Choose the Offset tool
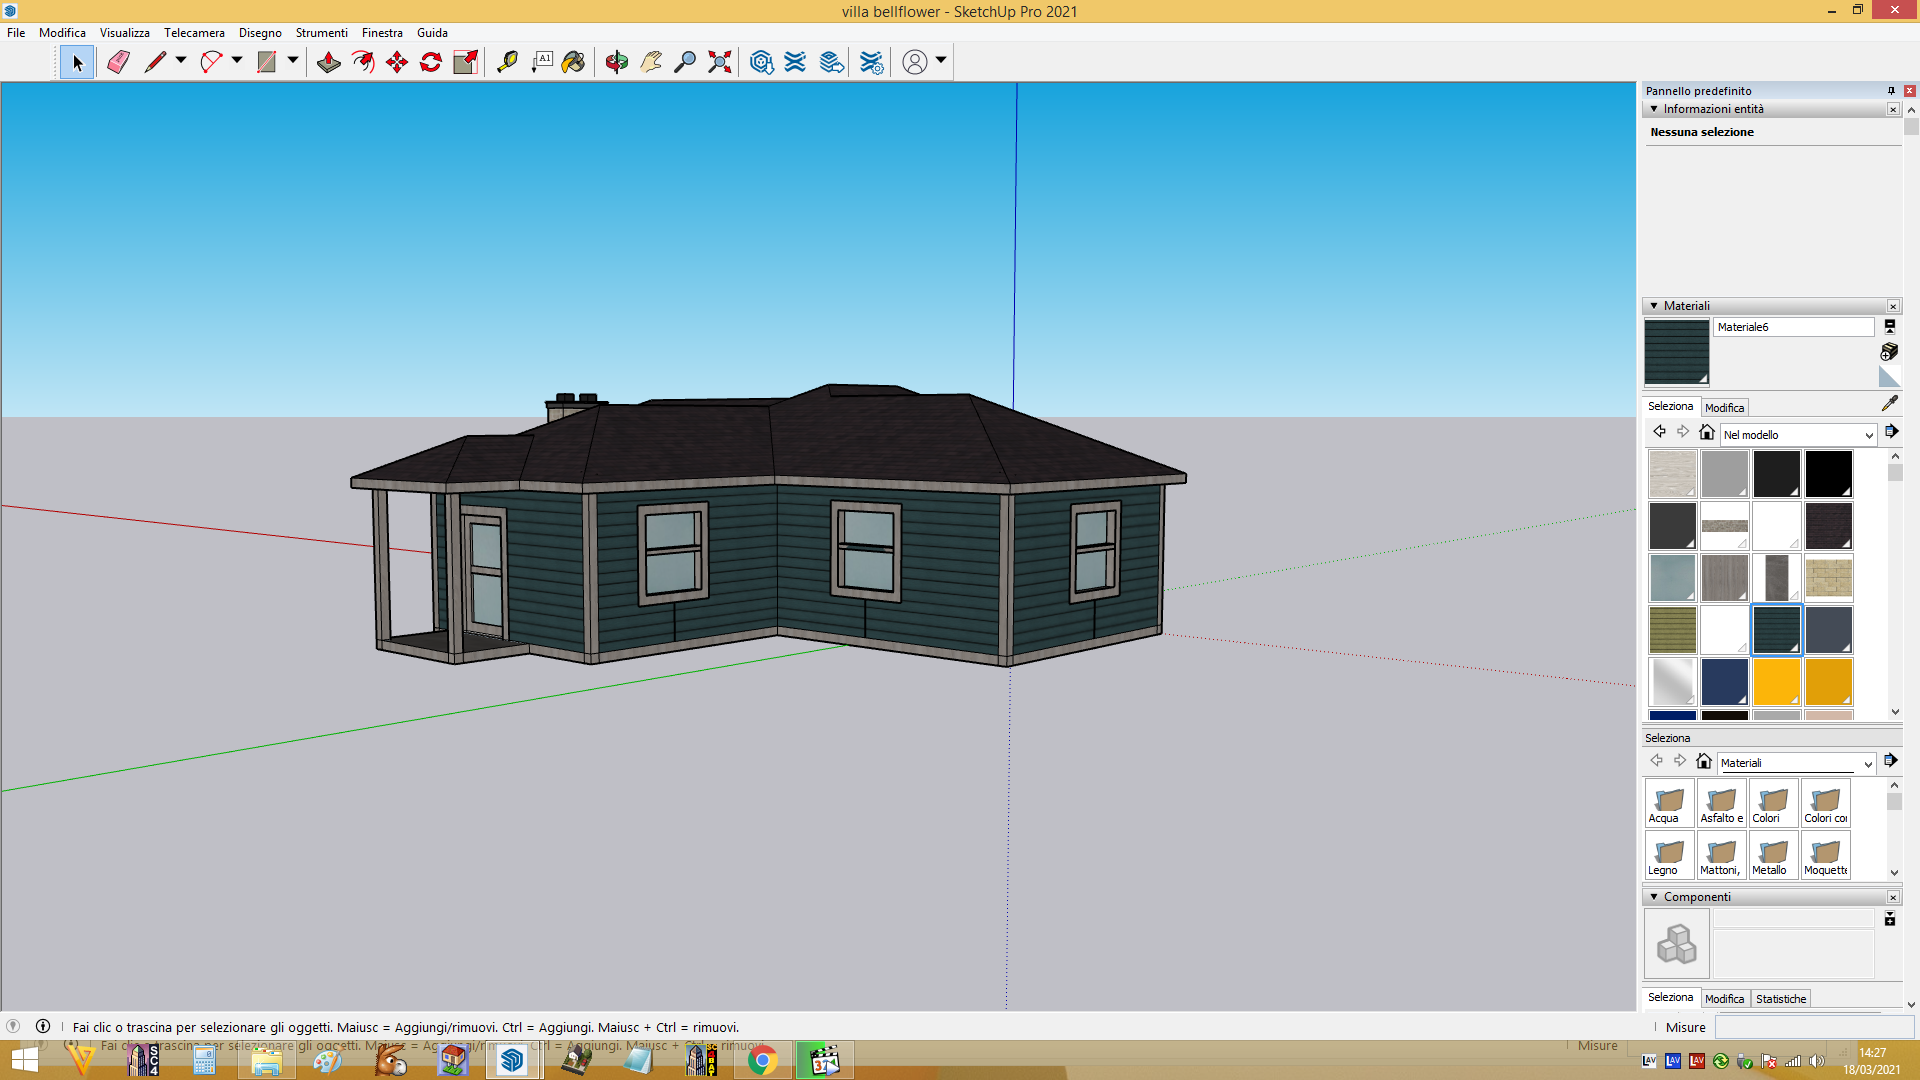This screenshot has height=1080, width=1920. tap(363, 62)
